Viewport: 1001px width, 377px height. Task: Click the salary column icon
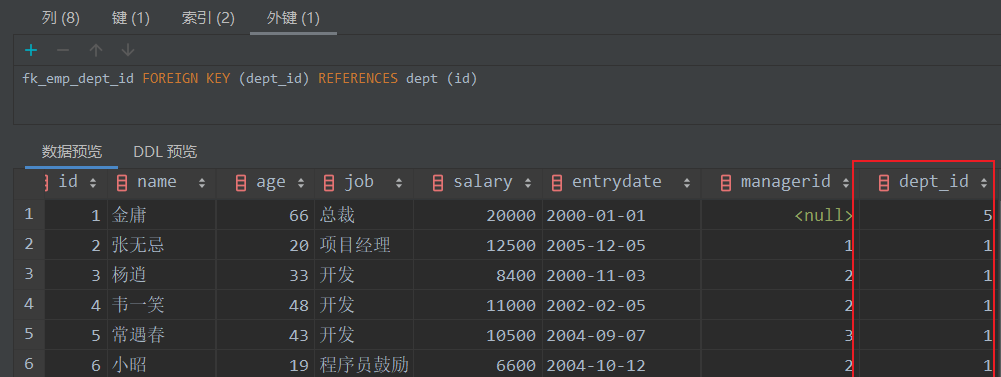pos(438,183)
